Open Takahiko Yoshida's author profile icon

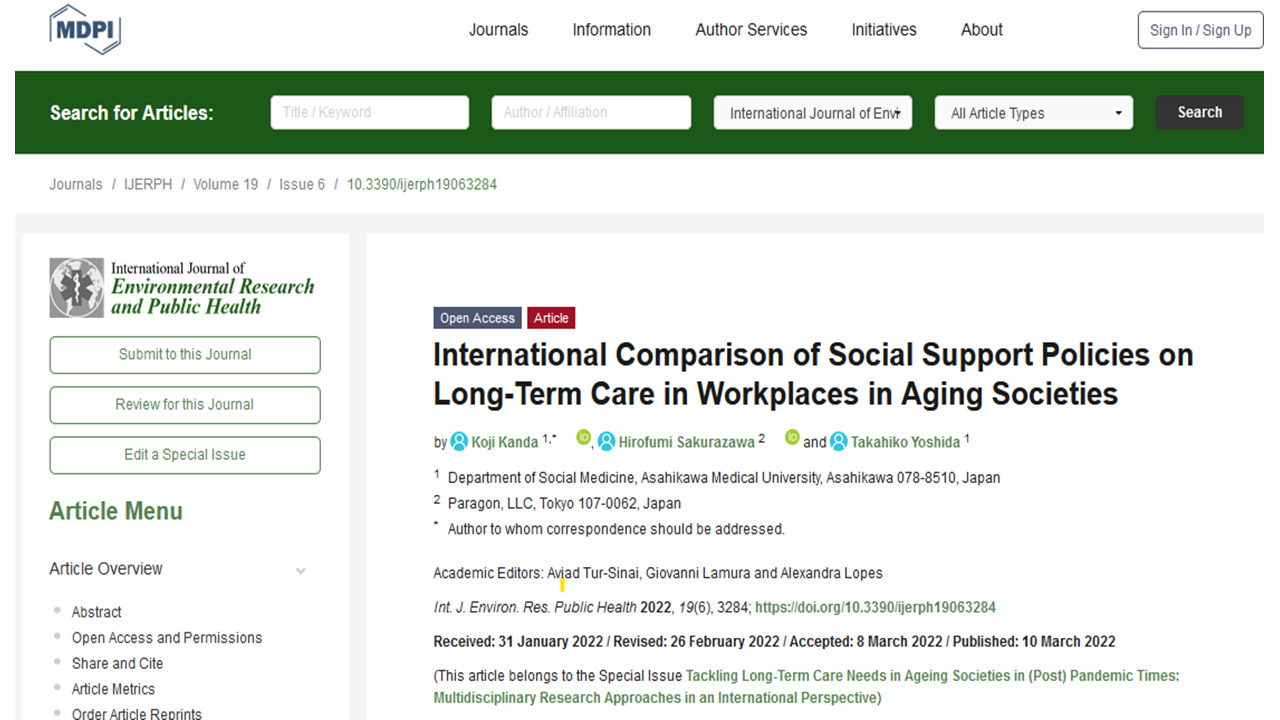pyautogui.click(x=839, y=442)
